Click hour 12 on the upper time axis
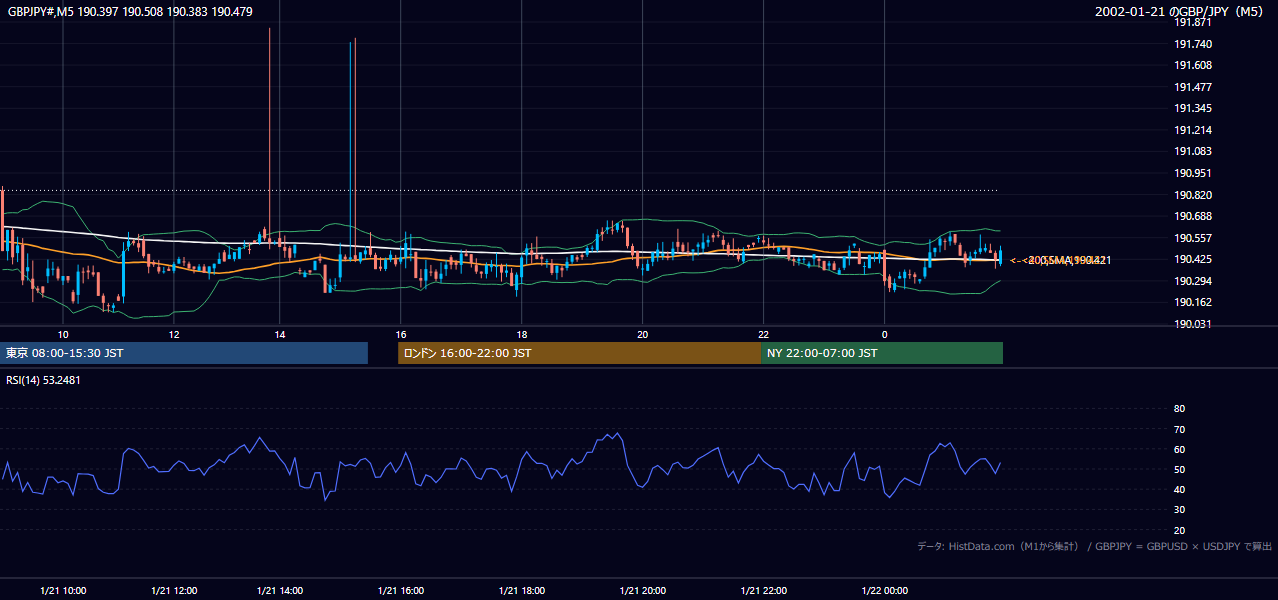The image size is (1278, 600). [x=174, y=334]
